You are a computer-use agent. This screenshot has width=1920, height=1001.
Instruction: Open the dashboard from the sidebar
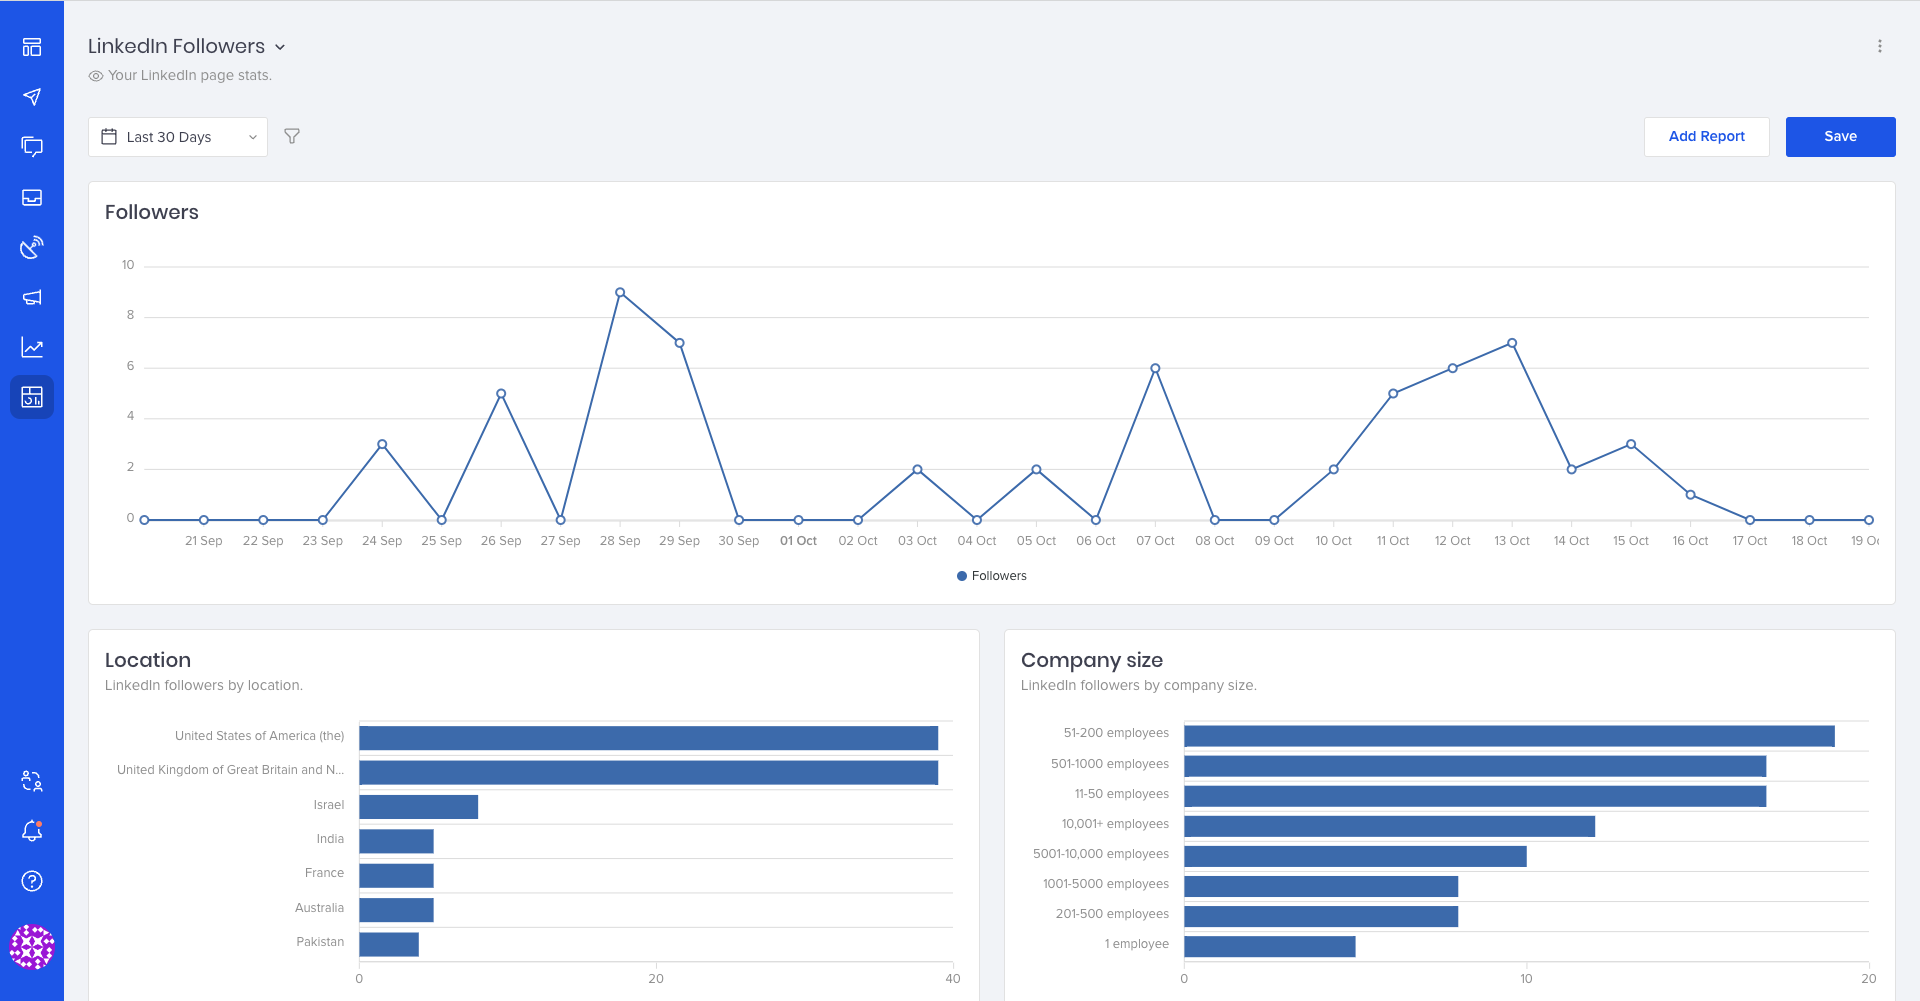(x=32, y=47)
